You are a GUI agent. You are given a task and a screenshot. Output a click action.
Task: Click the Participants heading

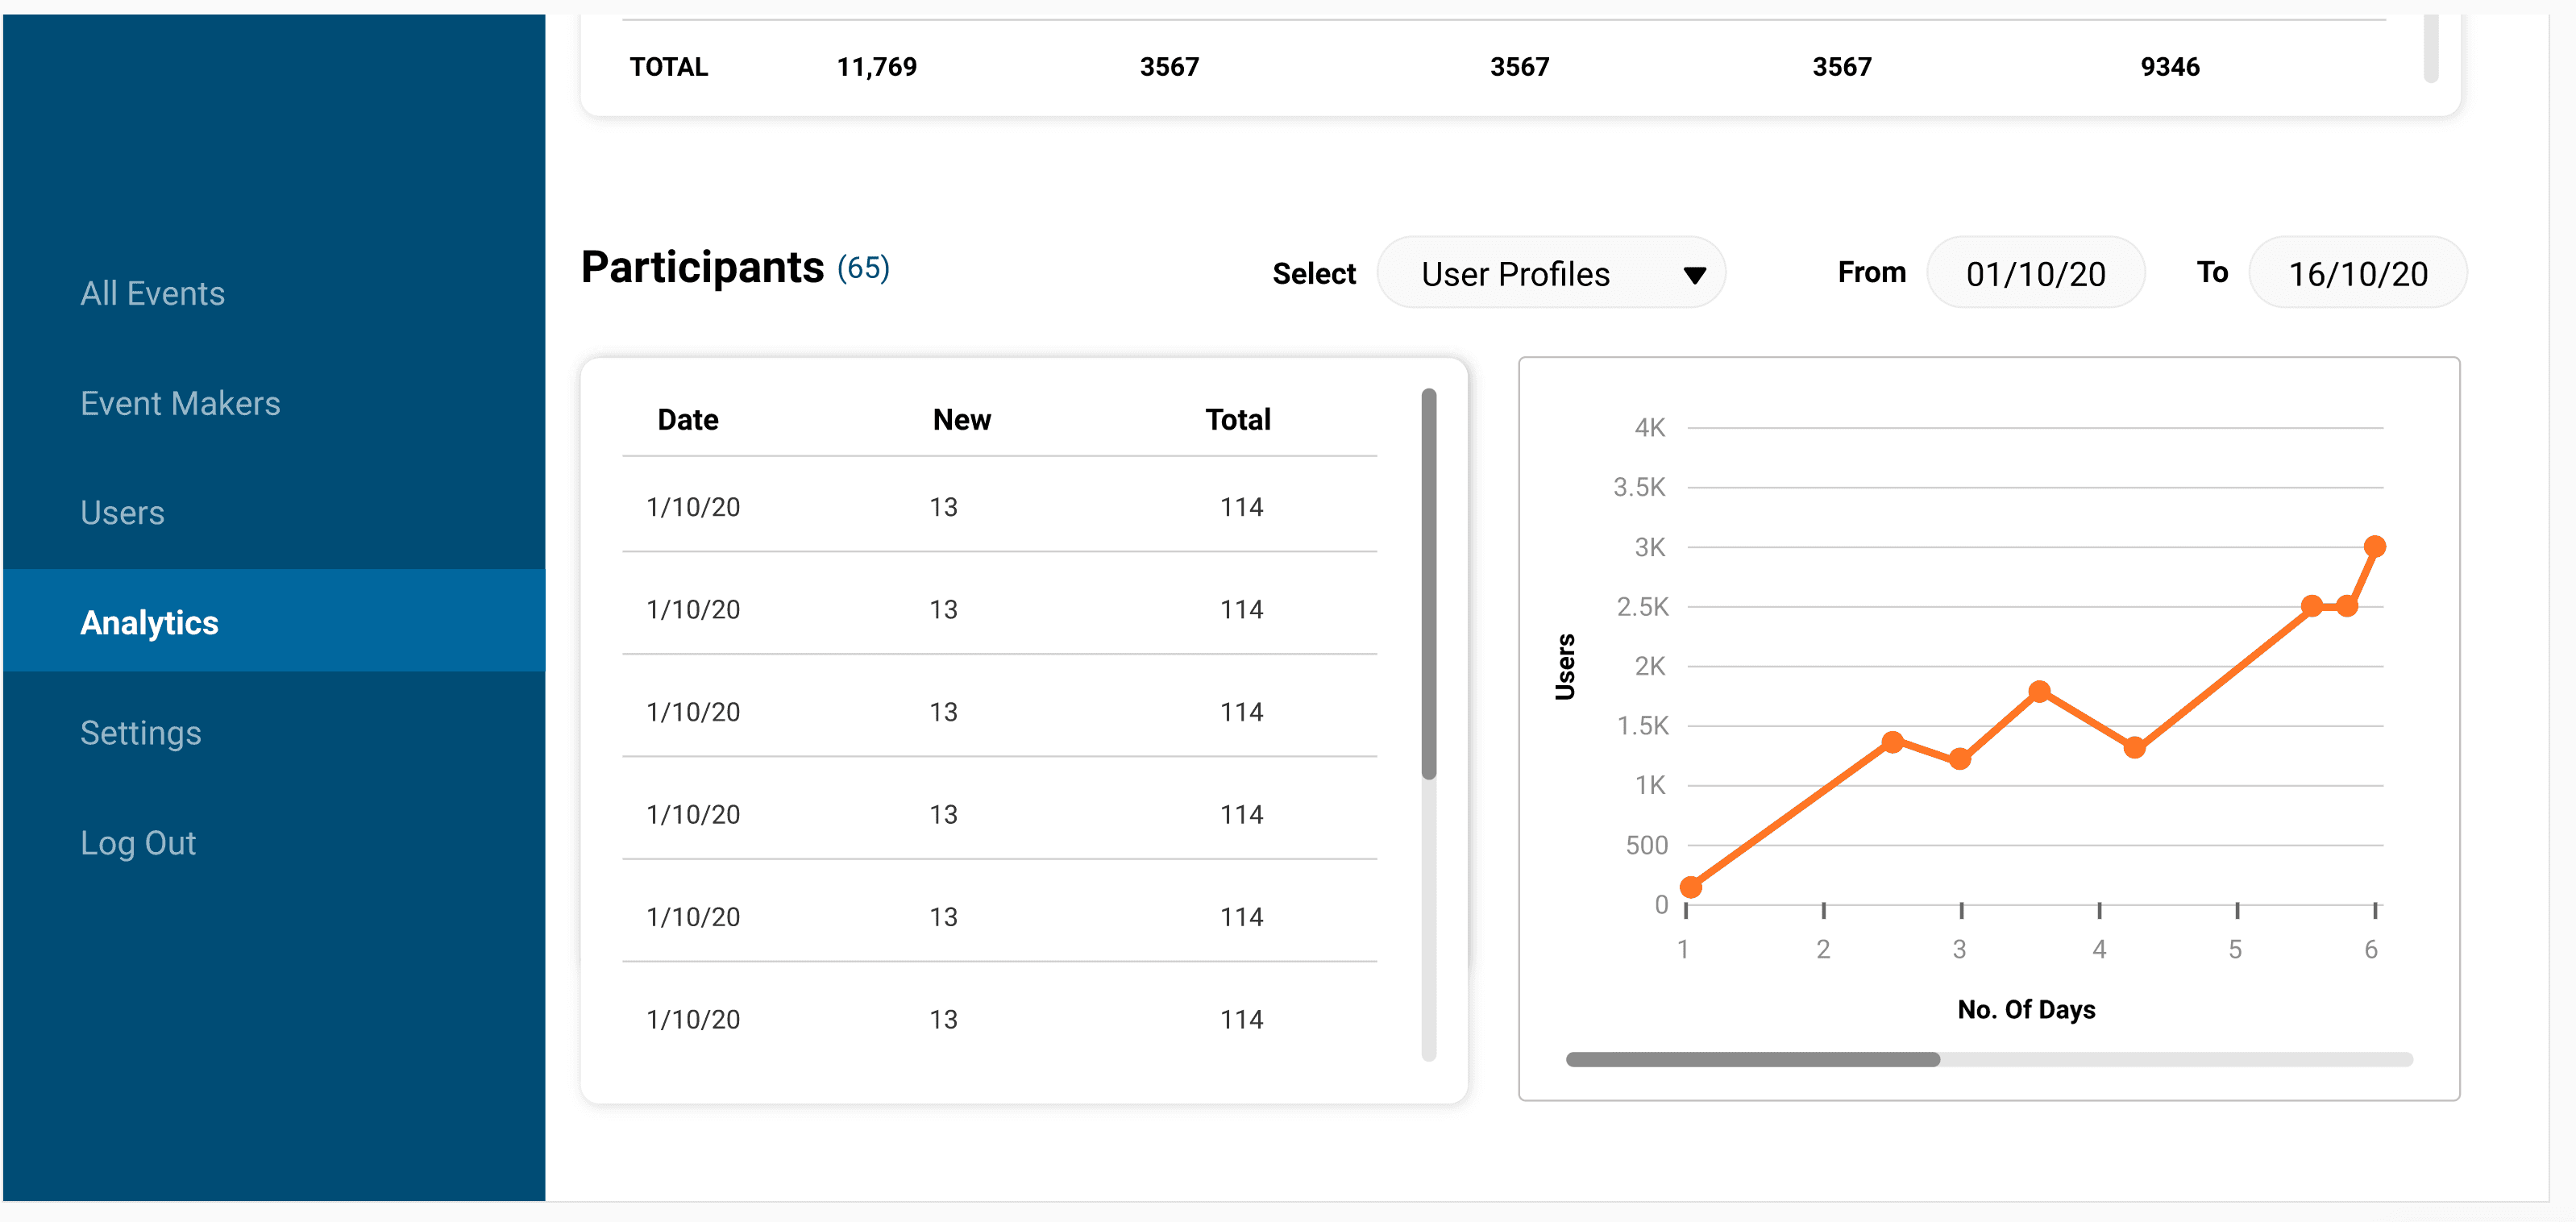703,267
